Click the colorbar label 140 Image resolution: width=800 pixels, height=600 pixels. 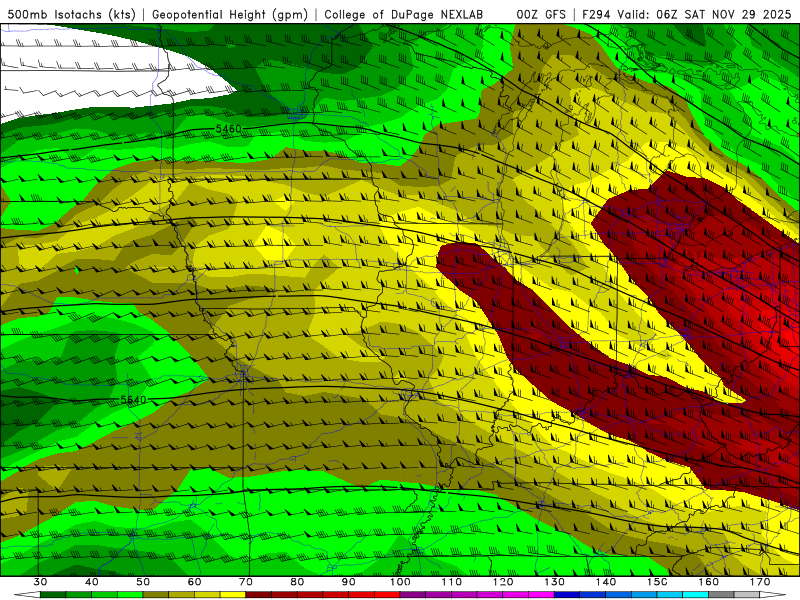coord(606,582)
